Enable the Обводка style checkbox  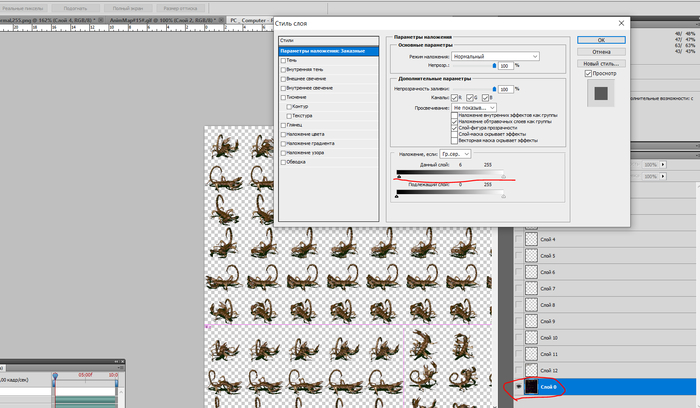coord(283,162)
